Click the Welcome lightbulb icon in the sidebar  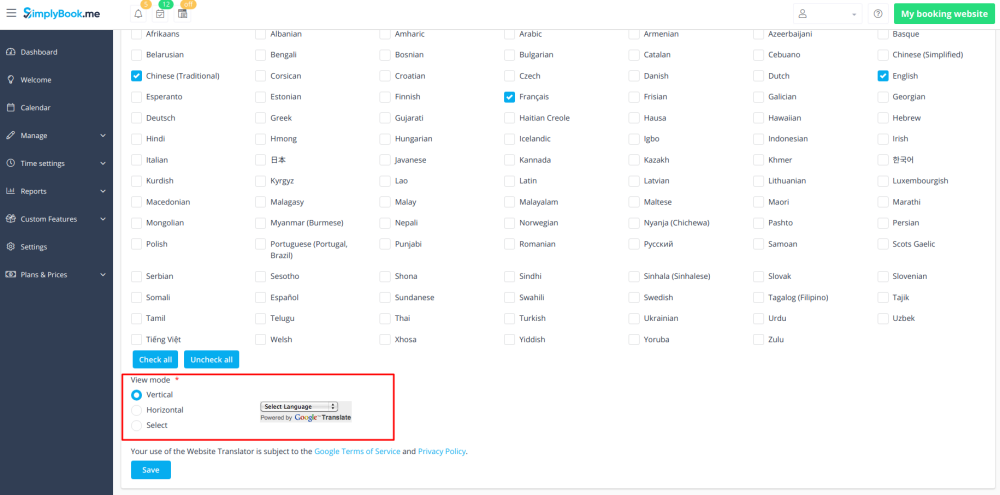click(11, 80)
